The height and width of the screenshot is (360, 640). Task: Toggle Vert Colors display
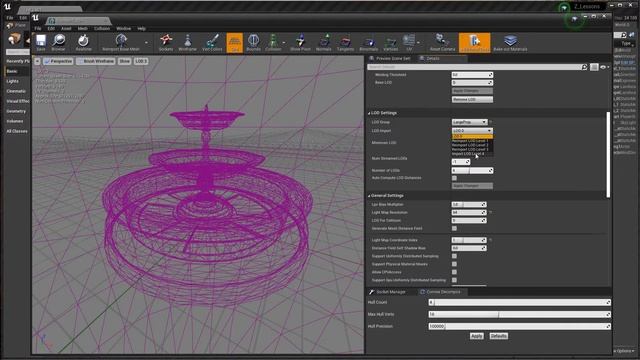click(x=212, y=42)
